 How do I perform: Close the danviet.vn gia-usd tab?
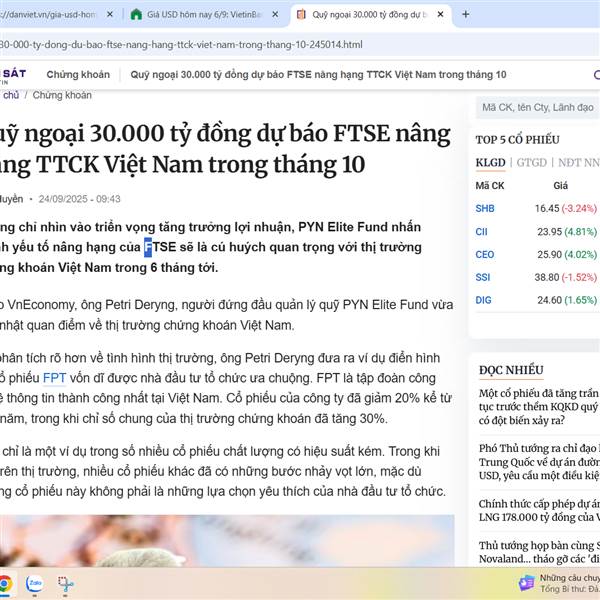(x=110, y=15)
